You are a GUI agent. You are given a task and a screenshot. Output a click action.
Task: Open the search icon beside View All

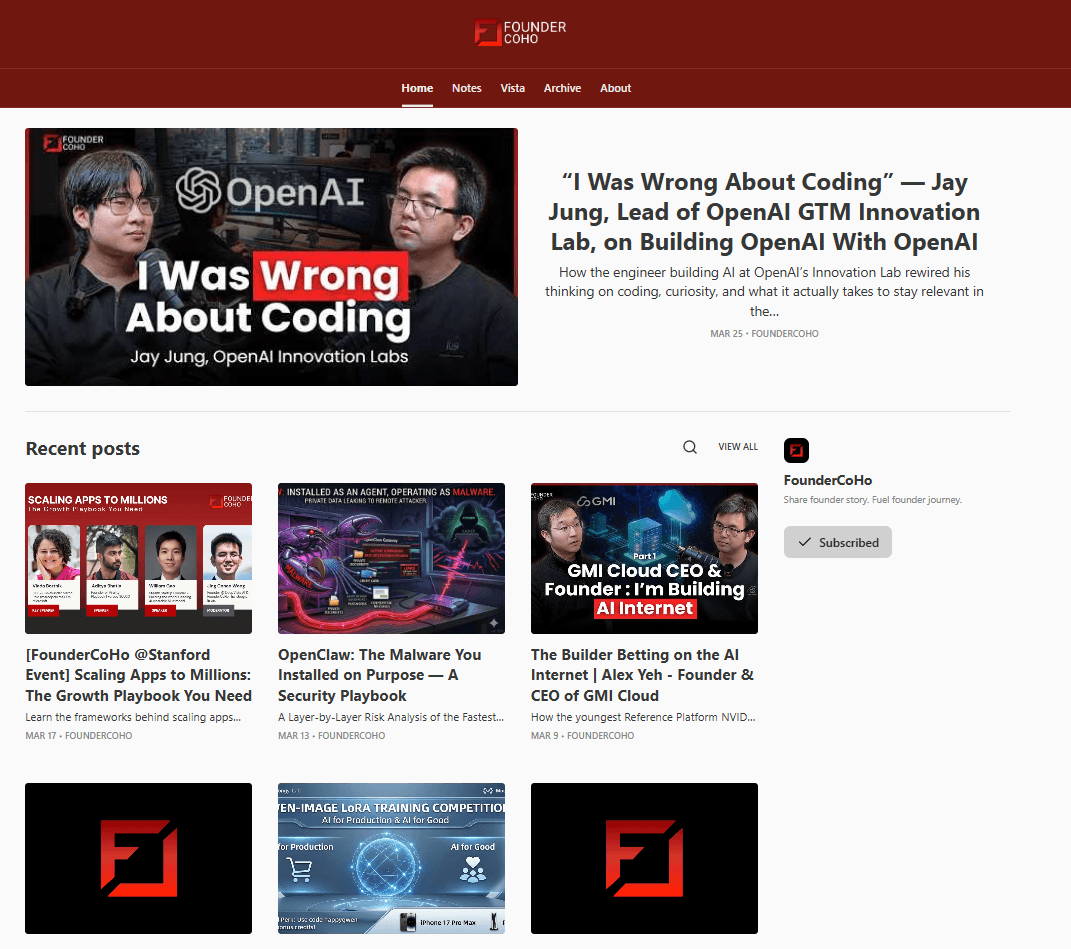coord(690,447)
